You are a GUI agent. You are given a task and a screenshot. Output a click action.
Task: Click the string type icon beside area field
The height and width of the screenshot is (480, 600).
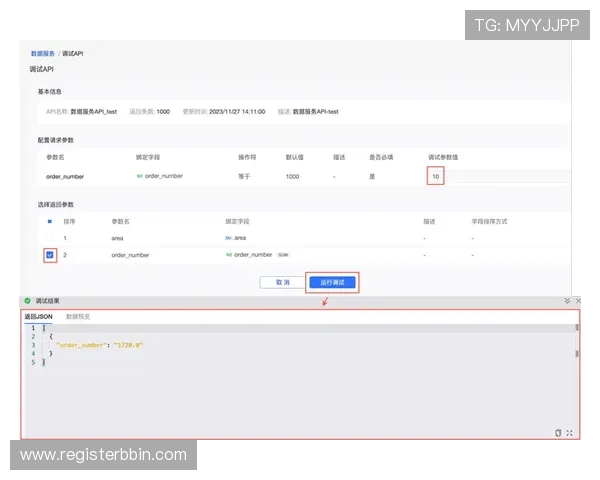click(228, 238)
